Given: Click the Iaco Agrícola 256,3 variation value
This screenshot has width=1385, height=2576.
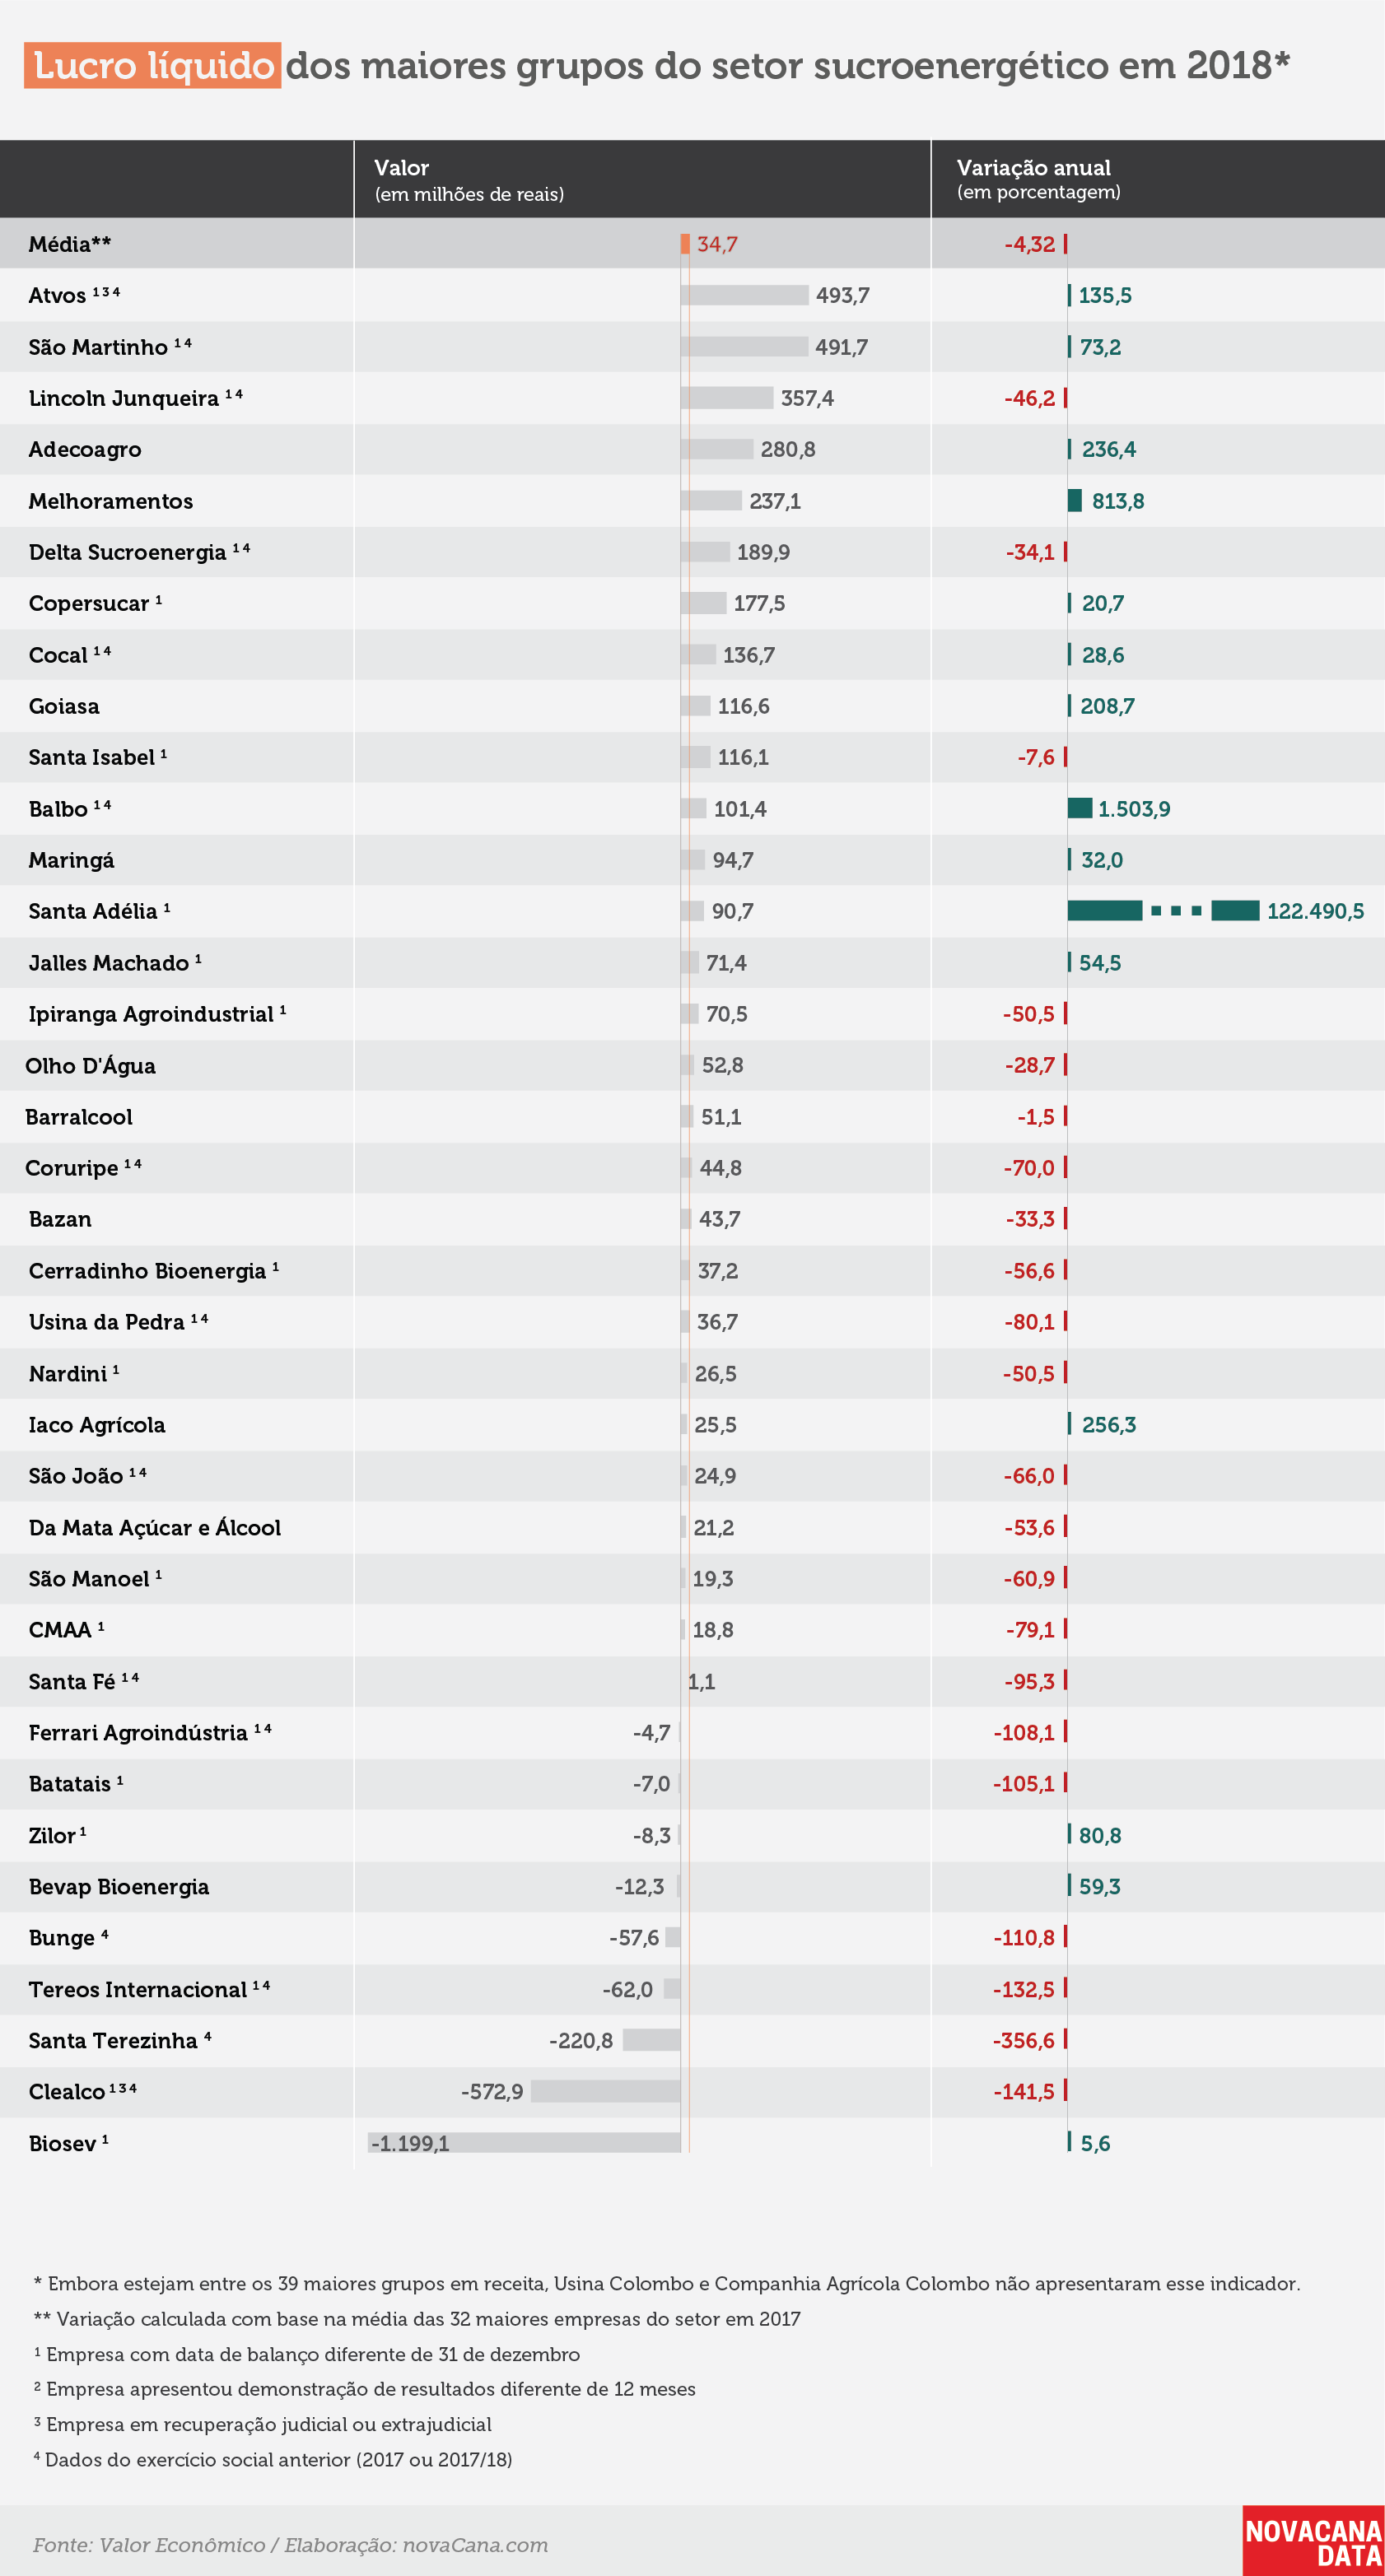Looking at the screenshot, I should click(1108, 1424).
